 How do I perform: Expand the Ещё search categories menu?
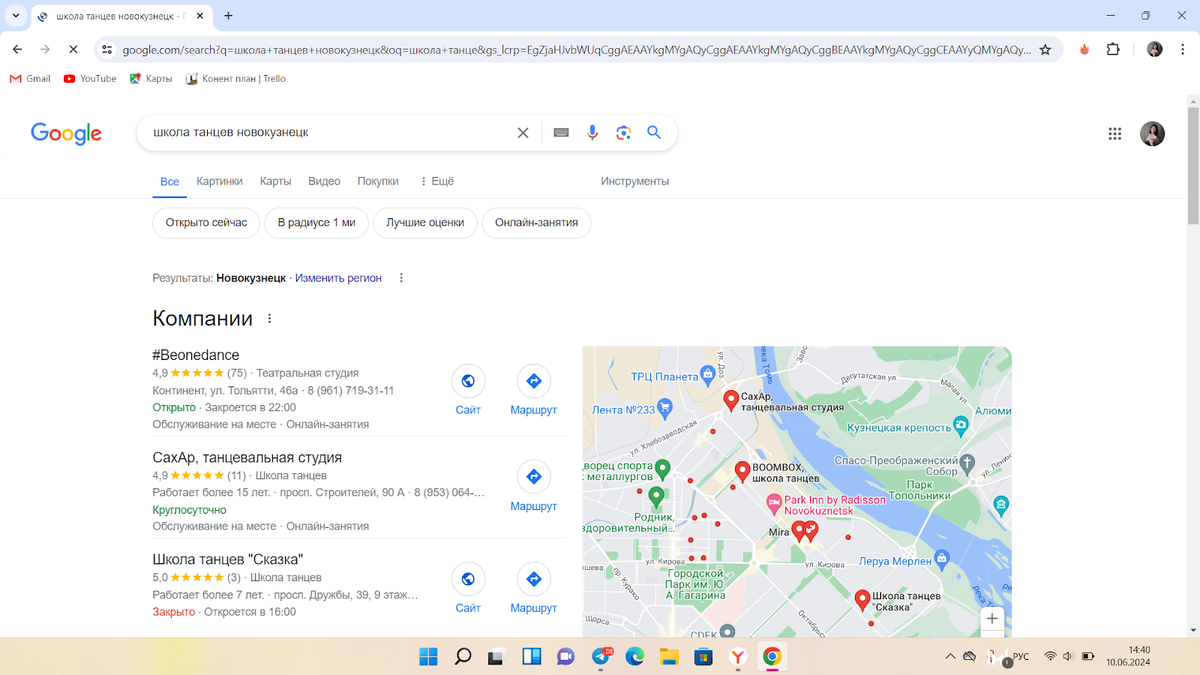coord(436,181)
